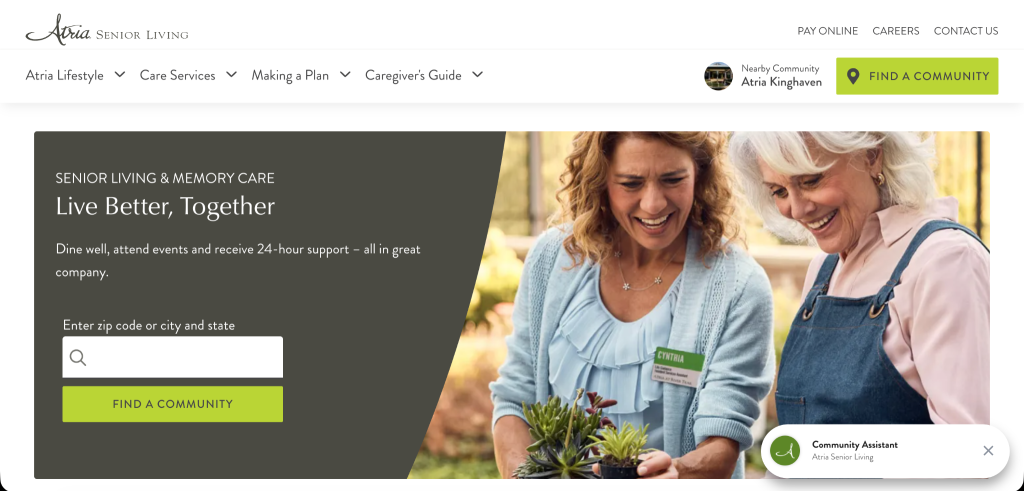Click Find a Community button below search field
Viewport: 1024px width, 491px height.
(172, 404)
